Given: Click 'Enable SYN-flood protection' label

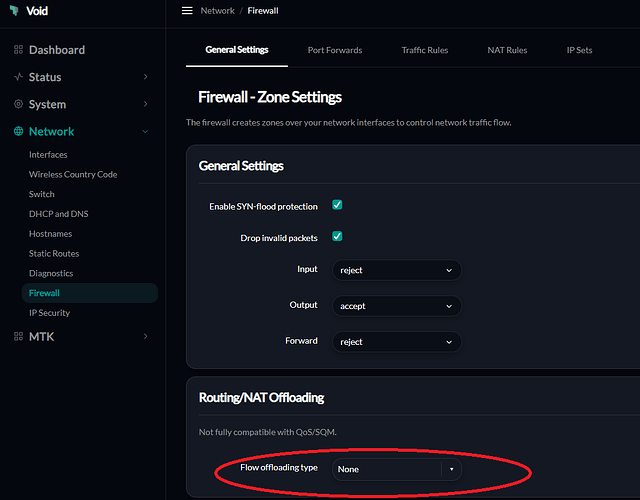Looking at the screenshot, I should click(x=263, y=207).
